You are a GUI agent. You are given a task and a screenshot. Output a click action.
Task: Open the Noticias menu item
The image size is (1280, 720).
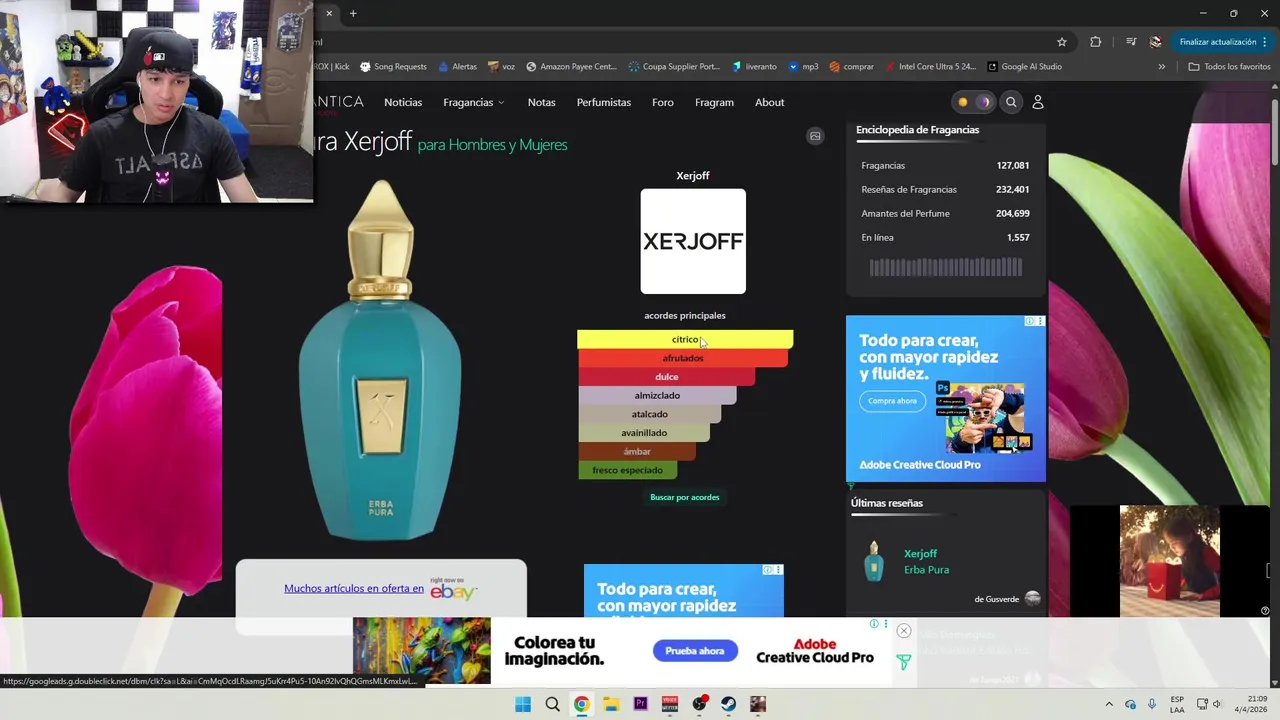tap(403, 102)
